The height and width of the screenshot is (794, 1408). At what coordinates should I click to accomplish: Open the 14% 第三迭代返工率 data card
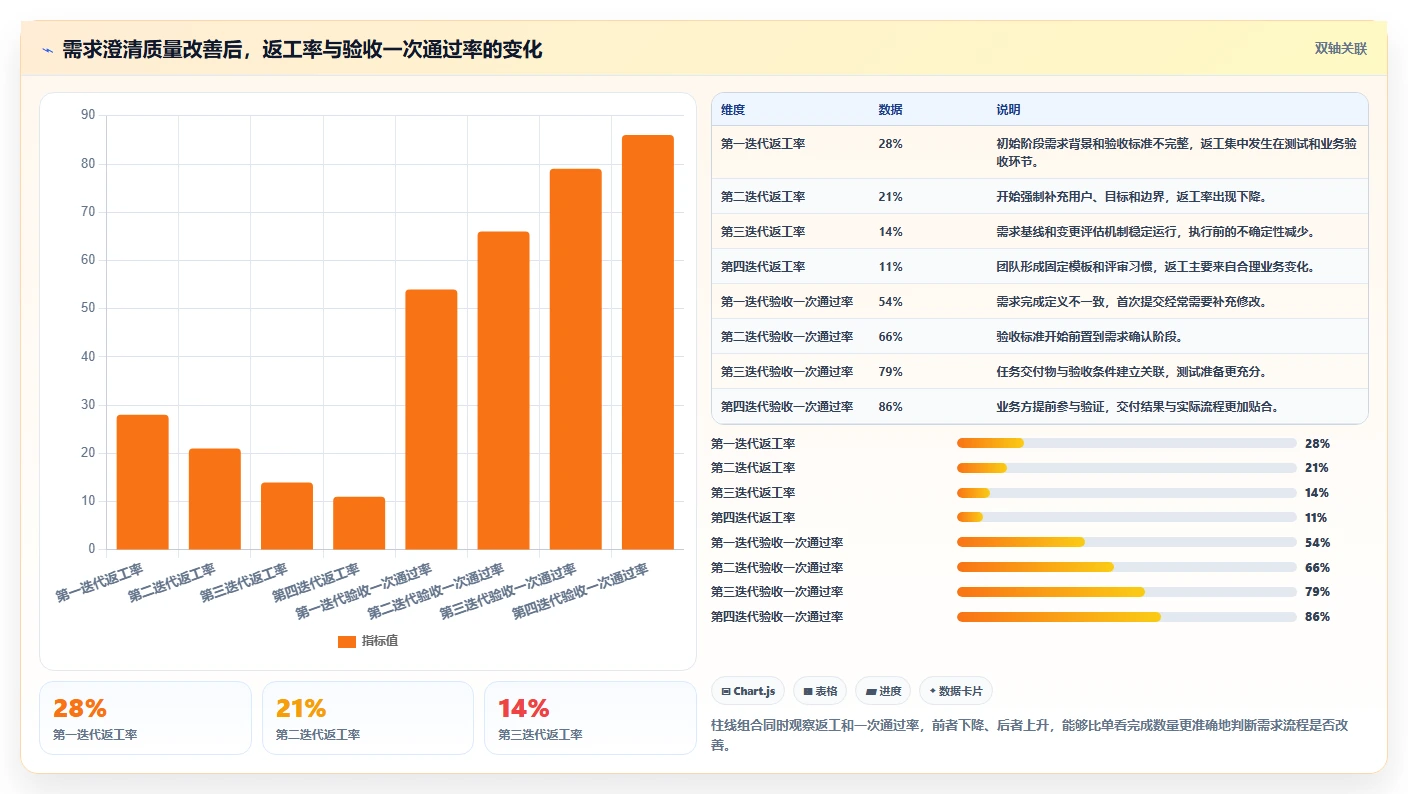tap(590, 718)
